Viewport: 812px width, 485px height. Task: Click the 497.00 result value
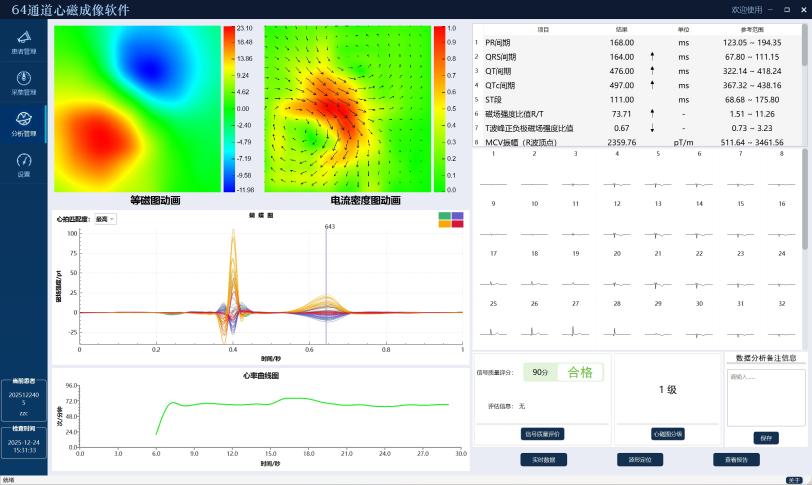(x=621, y=85)
